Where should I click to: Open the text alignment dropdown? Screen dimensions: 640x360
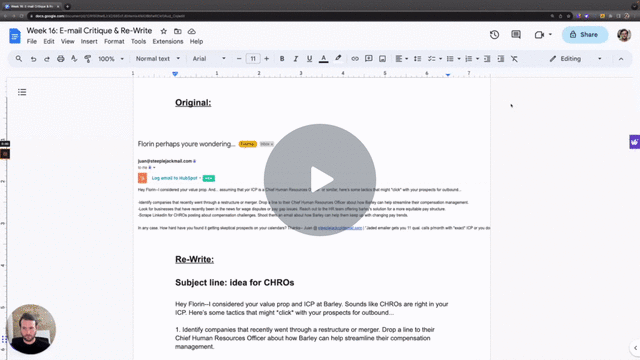click(x=402, y=59)
